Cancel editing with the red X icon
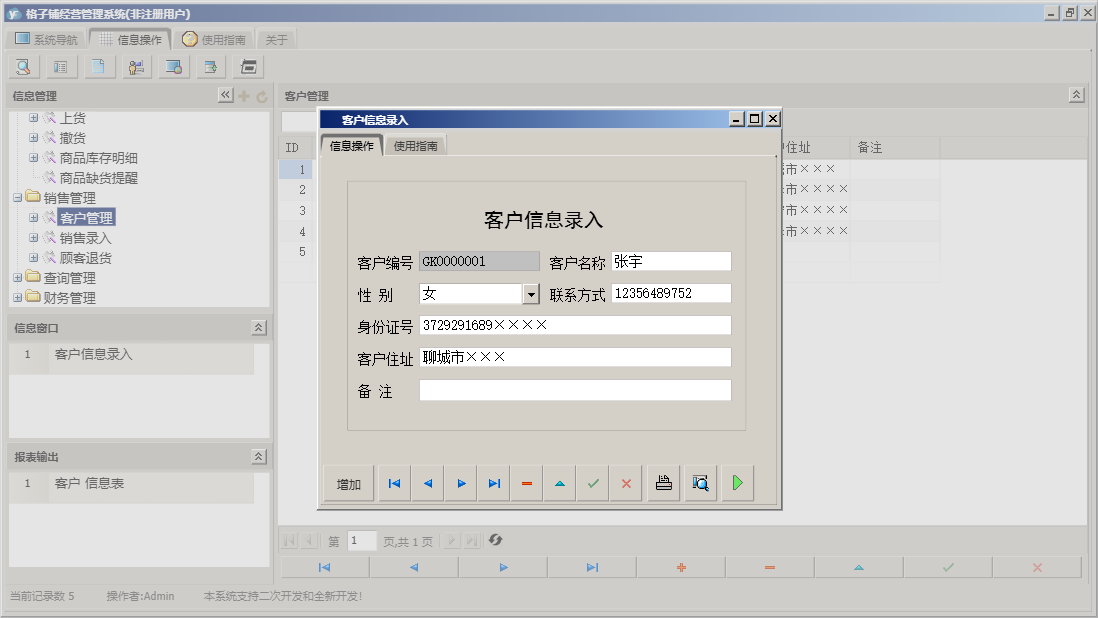Viewport: 1098px width, 618px height. point(625,483)
